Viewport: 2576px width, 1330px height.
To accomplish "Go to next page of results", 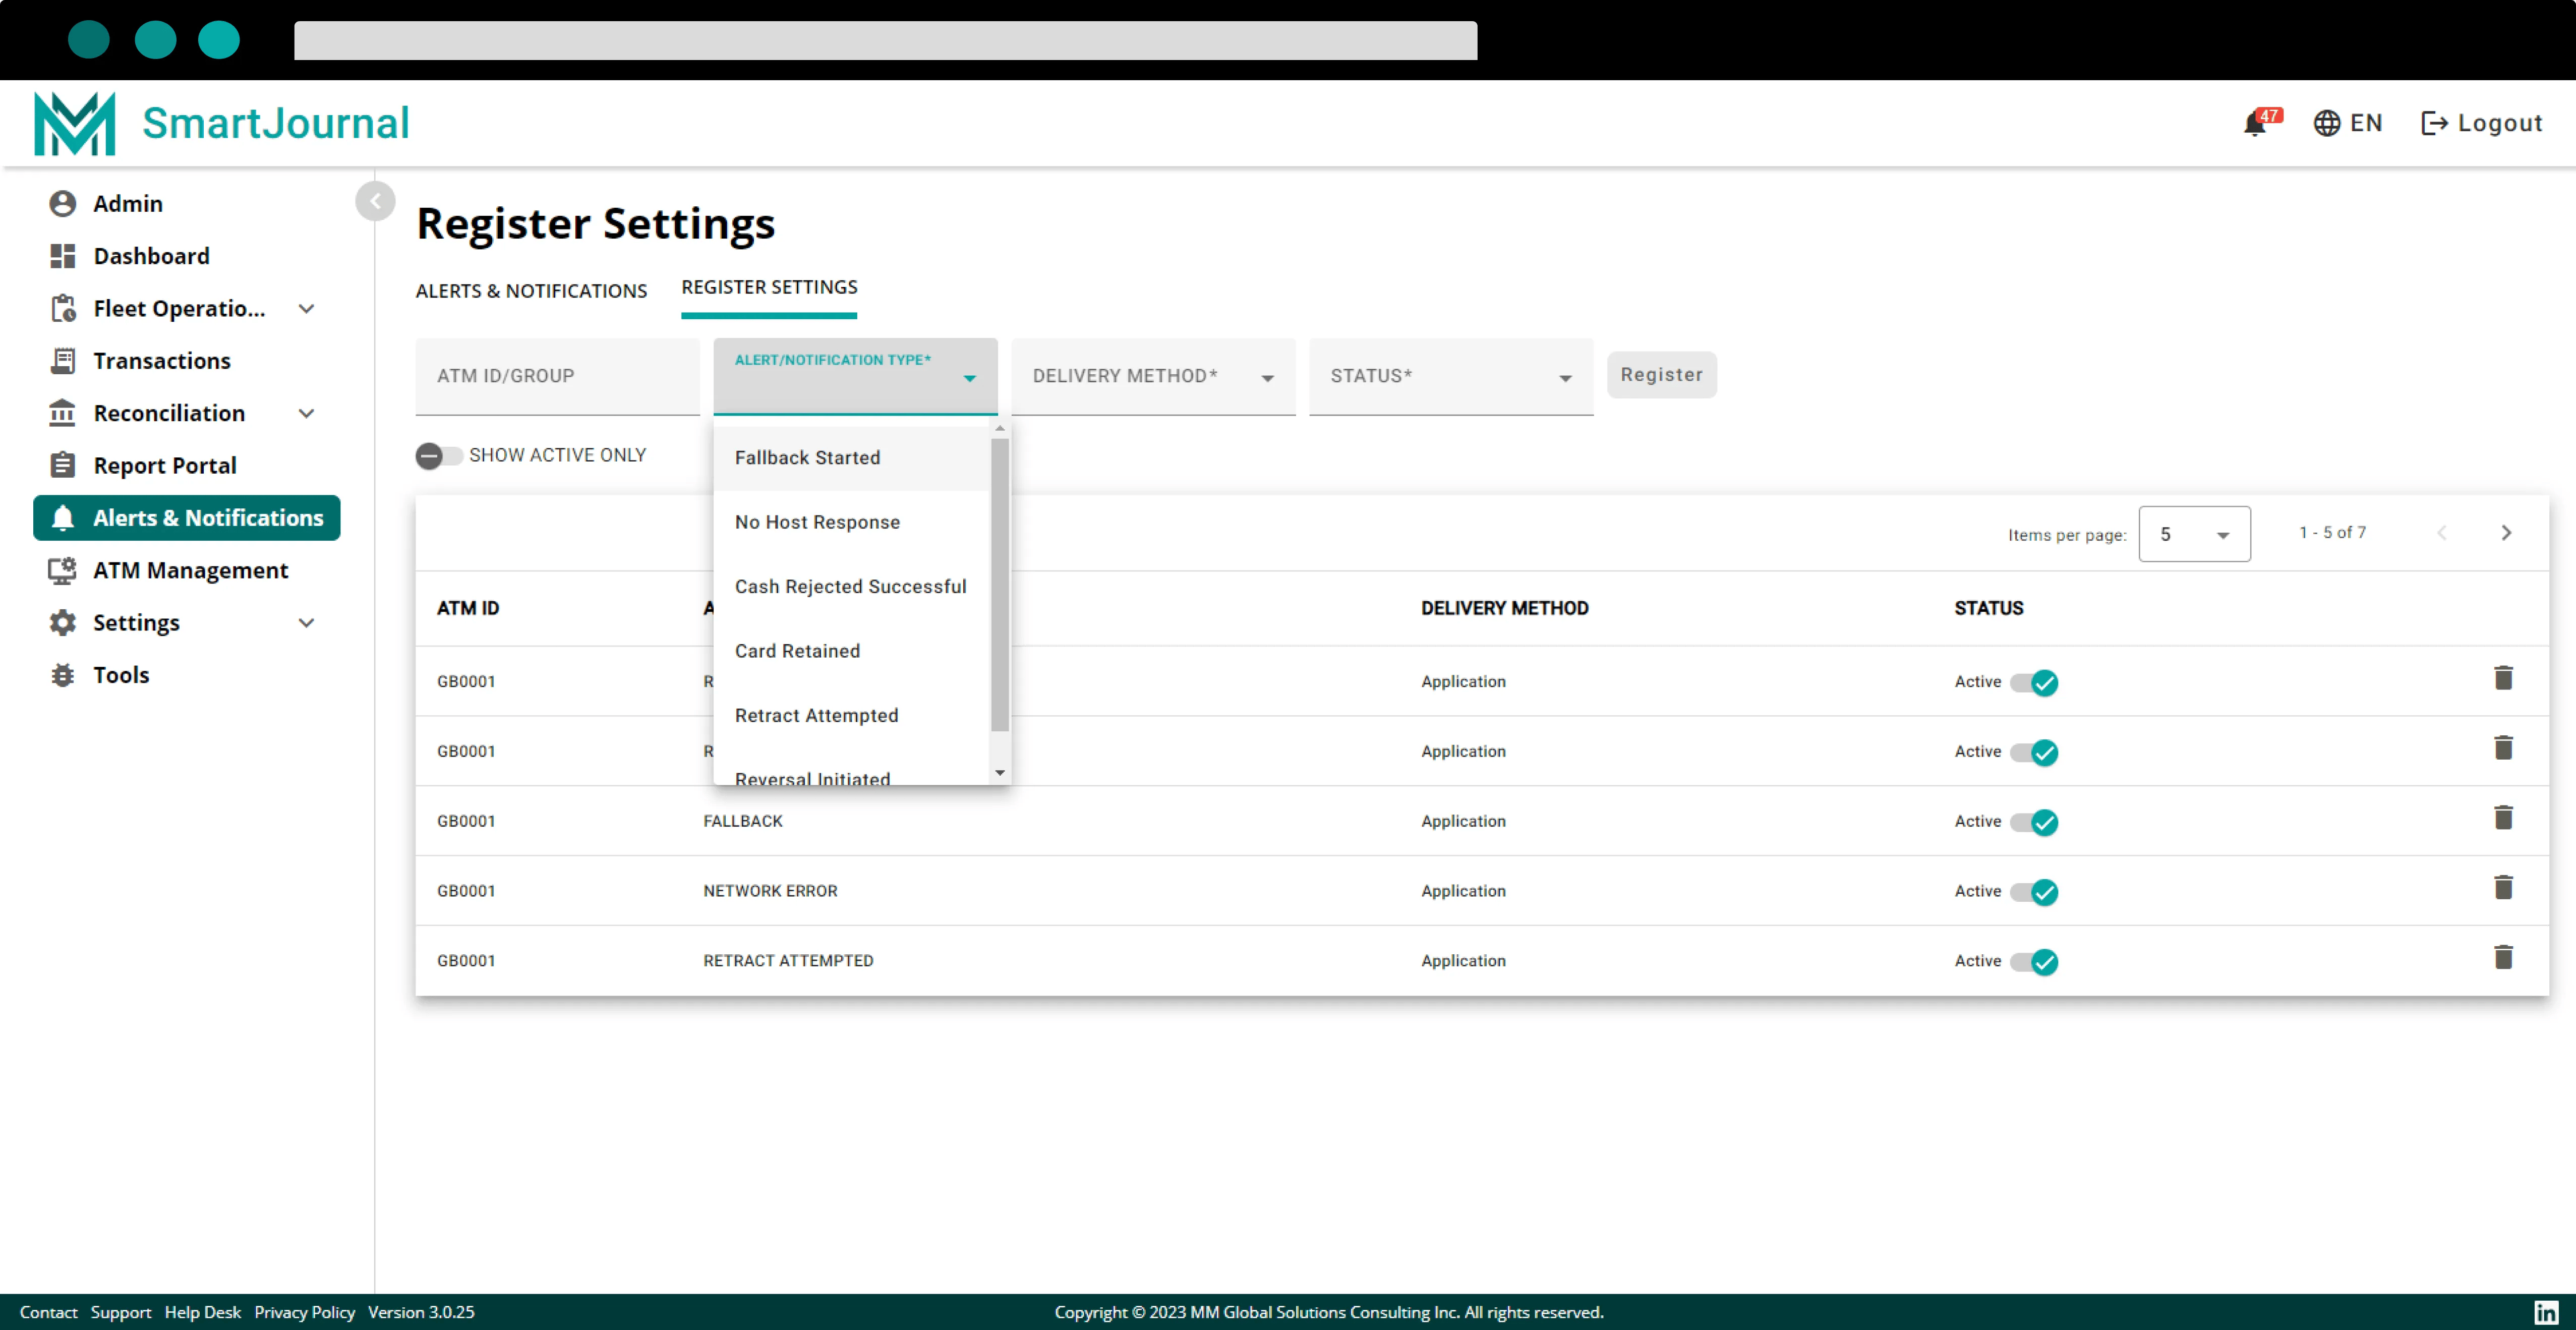I will (x=2506, y=533).
